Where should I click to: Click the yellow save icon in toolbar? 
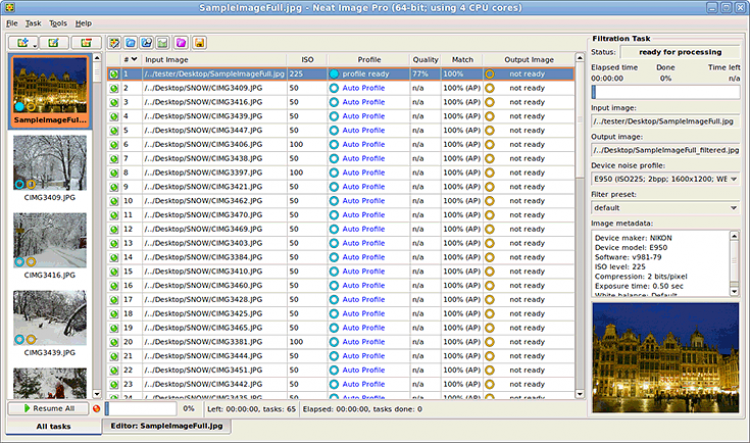point(199,43)
